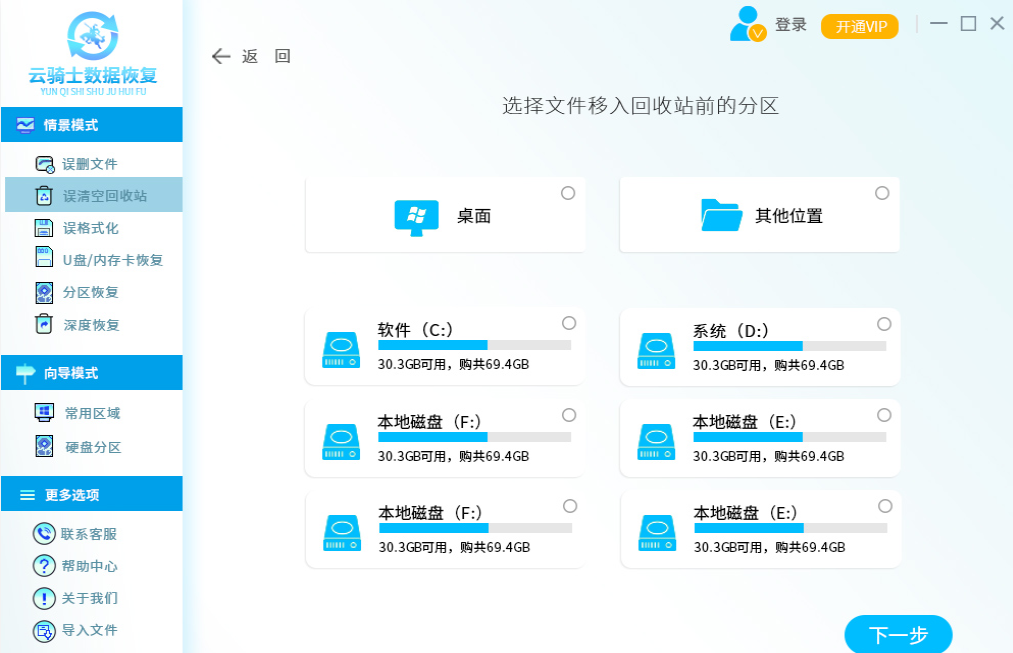Image resolution: width=1013 pixels, height=653 pixels.
Task: Click the 帮助中心 question mark icon
Action: [x=44, y=566]
